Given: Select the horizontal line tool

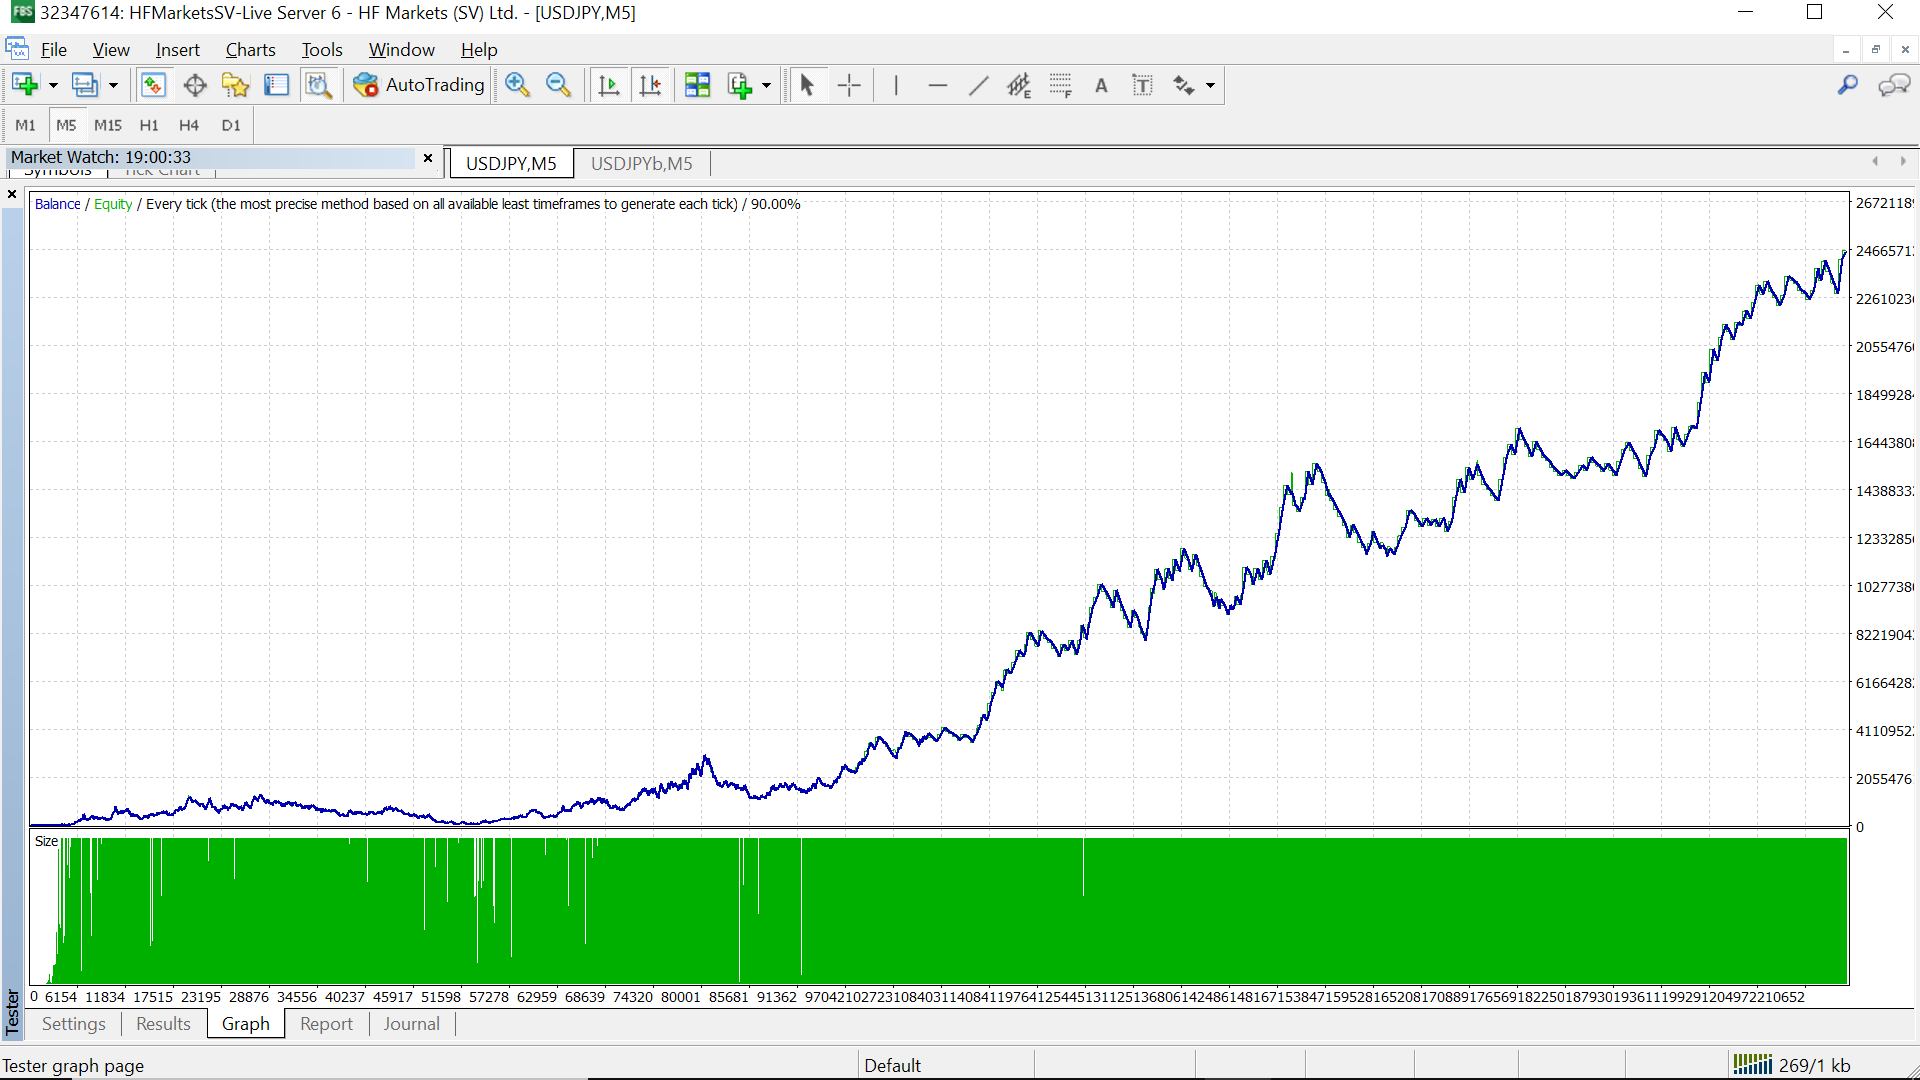Looking at the screenshot, I should tap(937, 86).
